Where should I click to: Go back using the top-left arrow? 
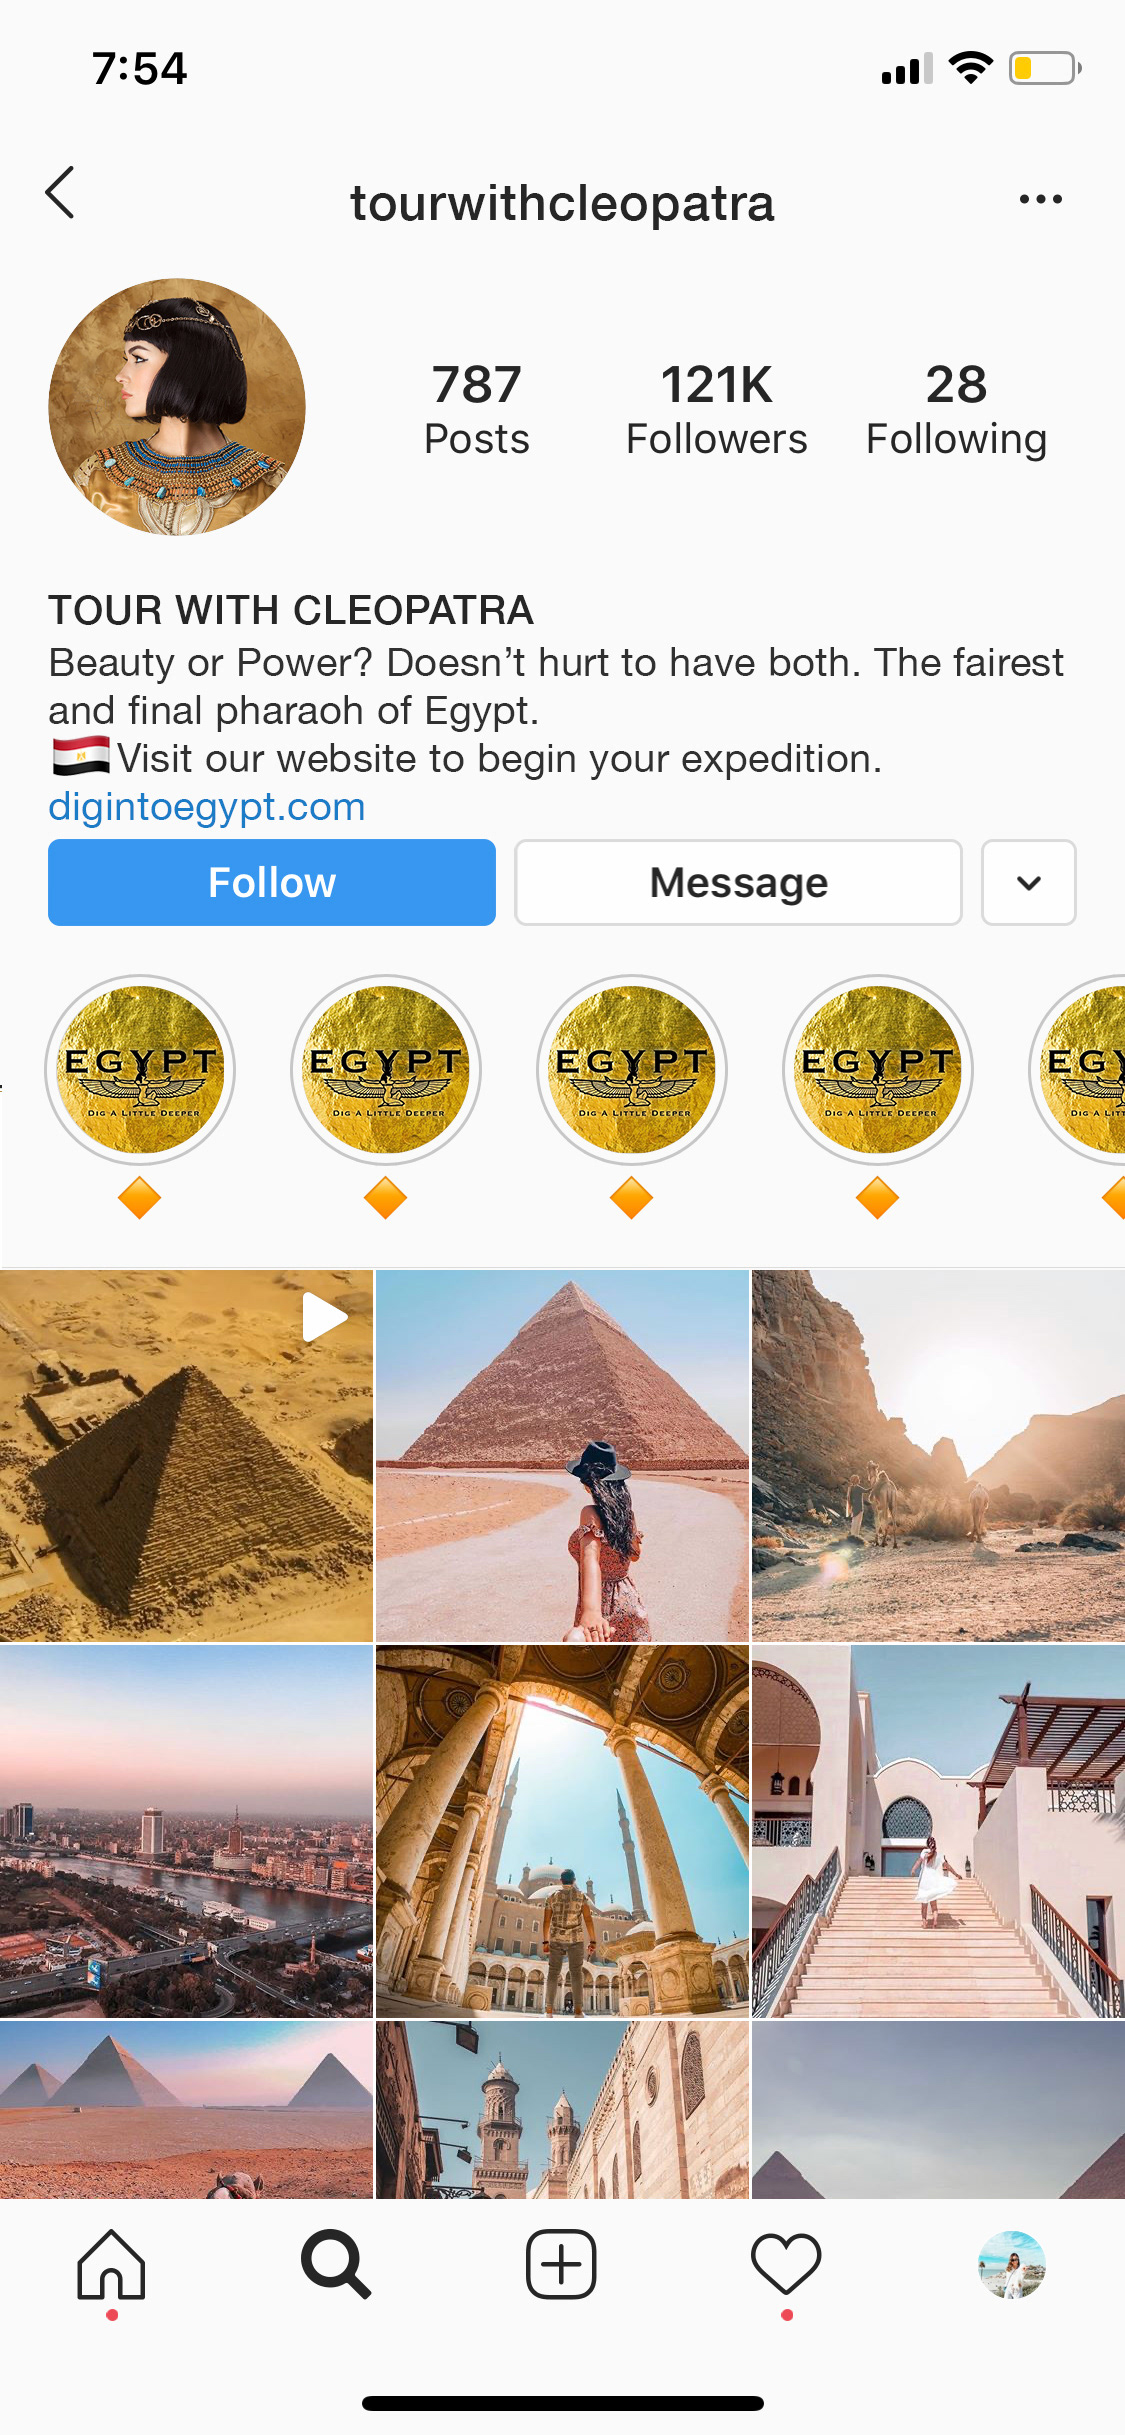pos(60,193)
